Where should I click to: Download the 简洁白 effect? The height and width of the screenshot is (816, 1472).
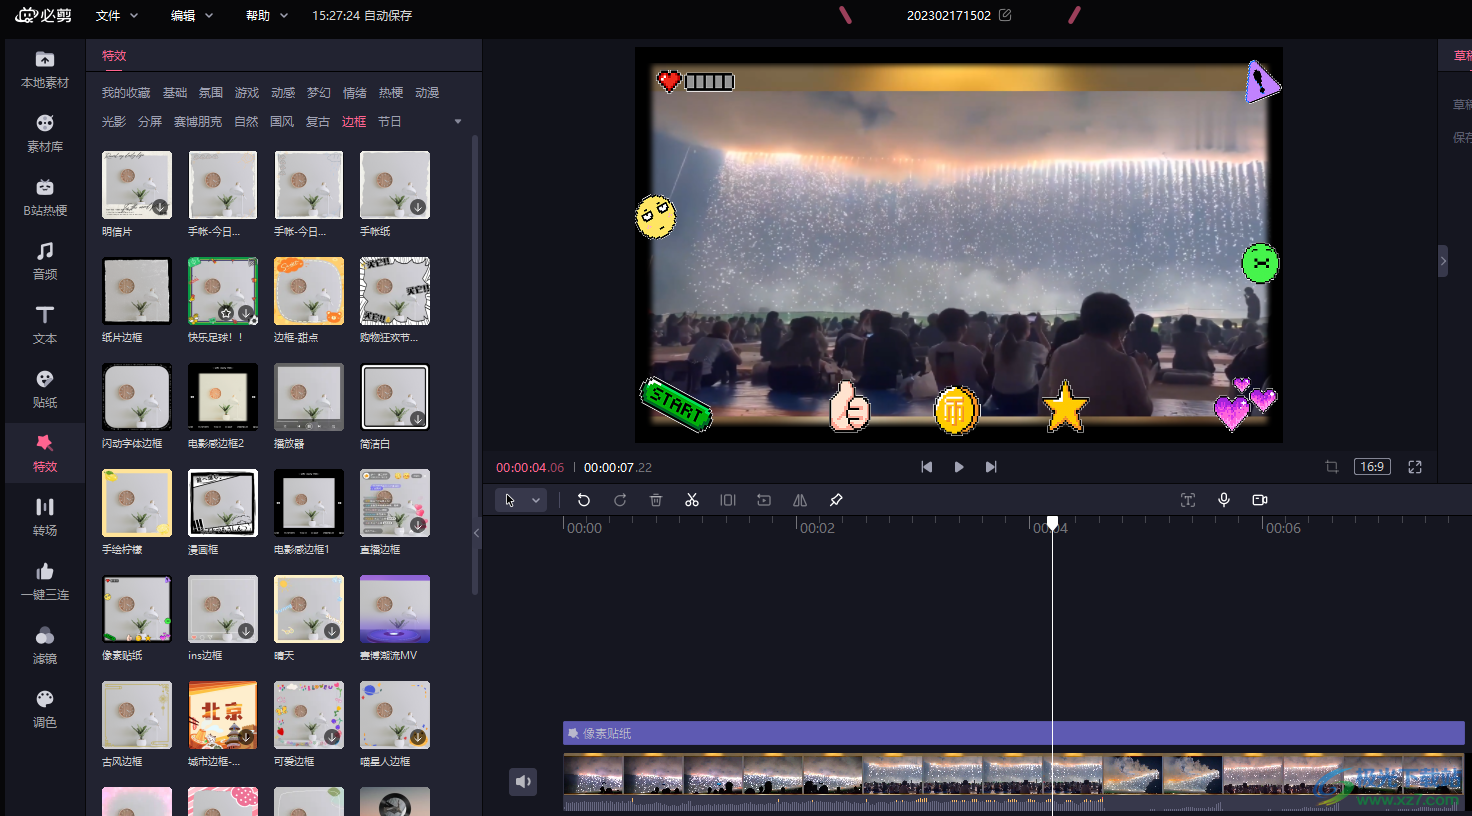coord(418,419)
